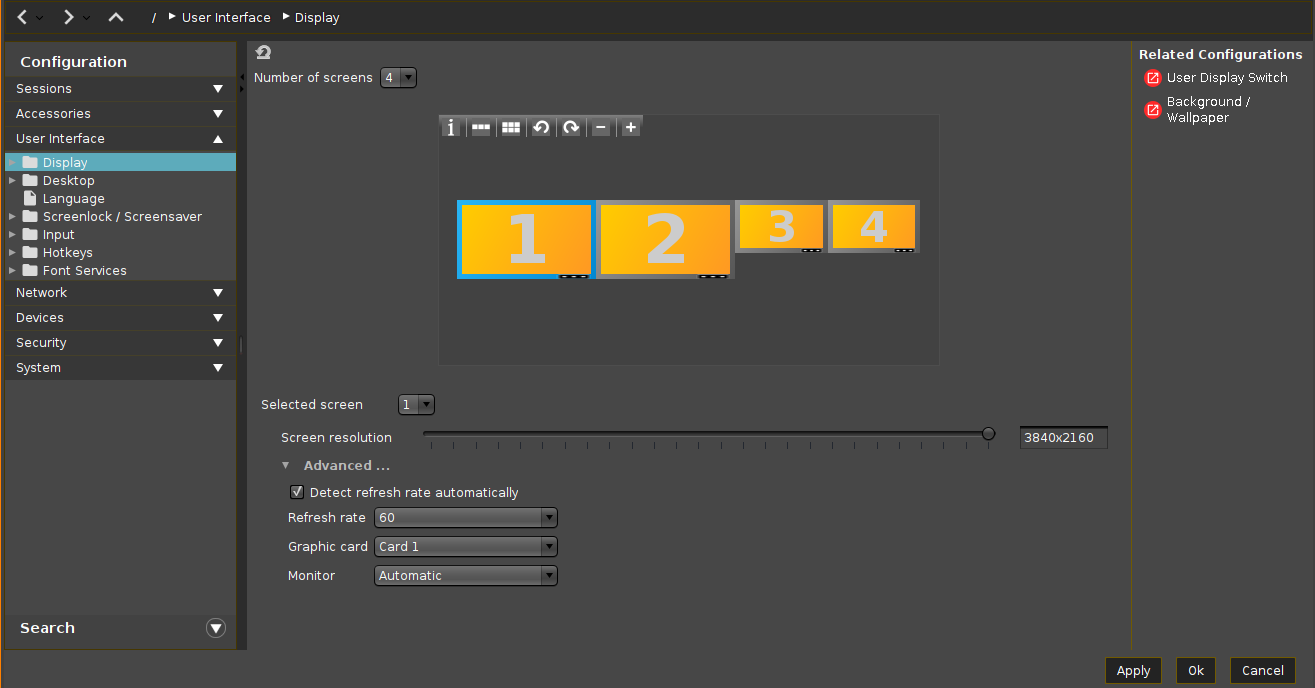Click the reset page icon above Number of screens

(263, 53)
